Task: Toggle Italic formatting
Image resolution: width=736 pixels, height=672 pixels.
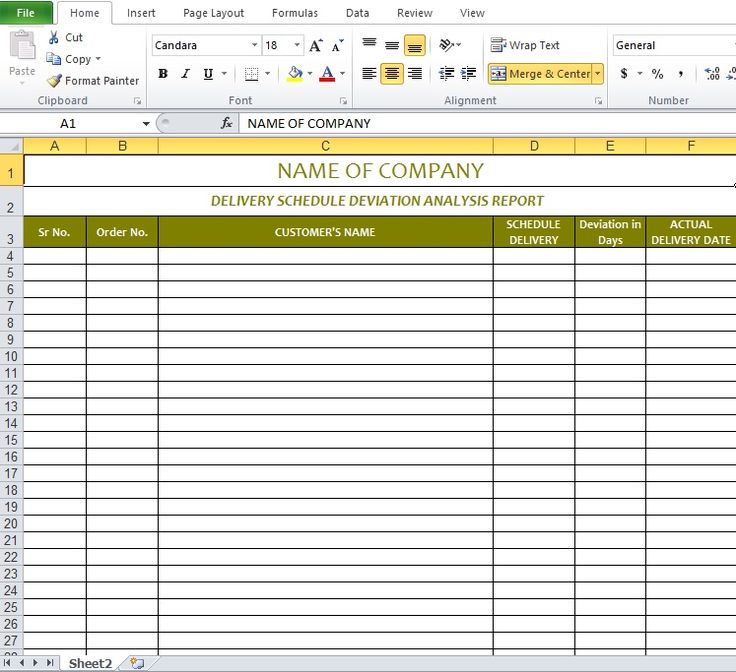Action: coord(186,74)
